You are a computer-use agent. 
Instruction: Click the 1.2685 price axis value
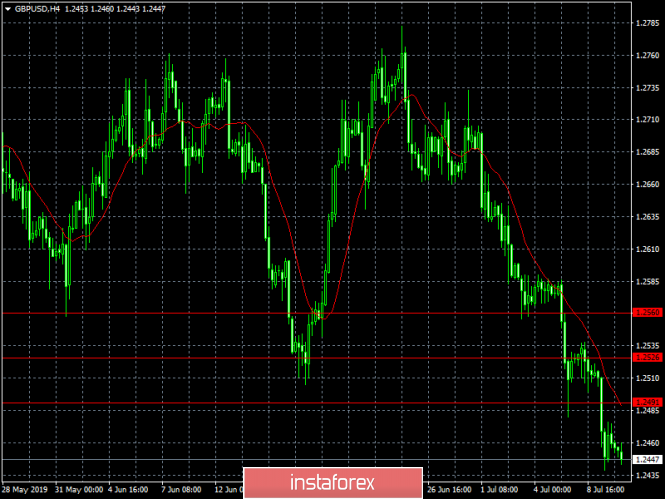648,152
